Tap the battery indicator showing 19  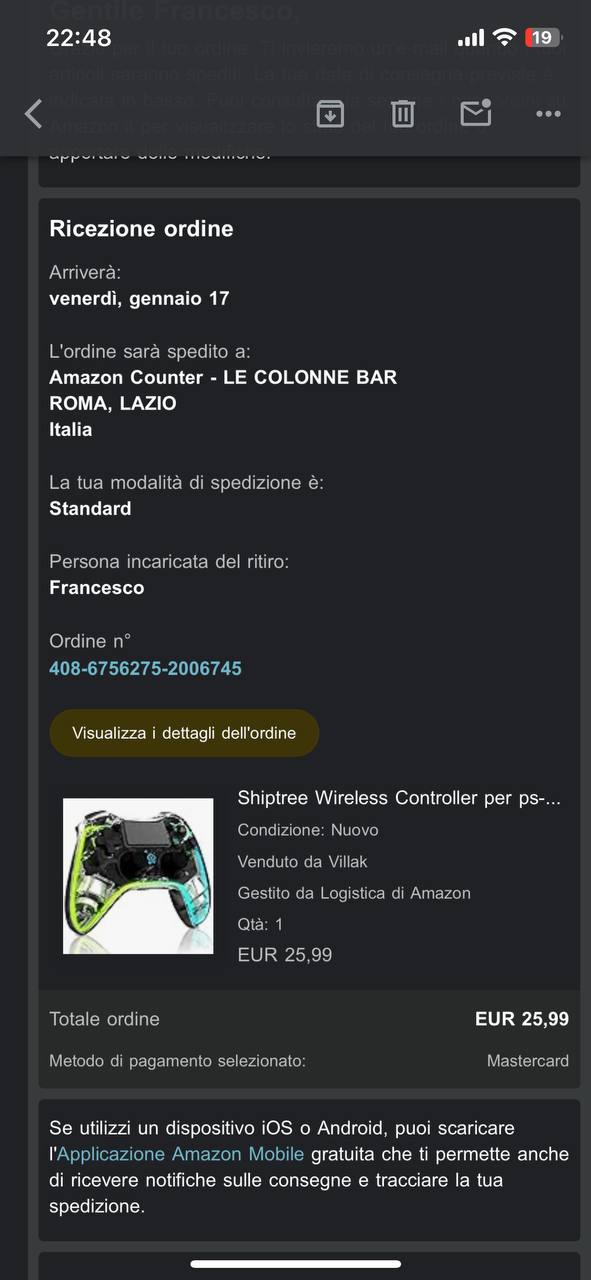point(543,38)
